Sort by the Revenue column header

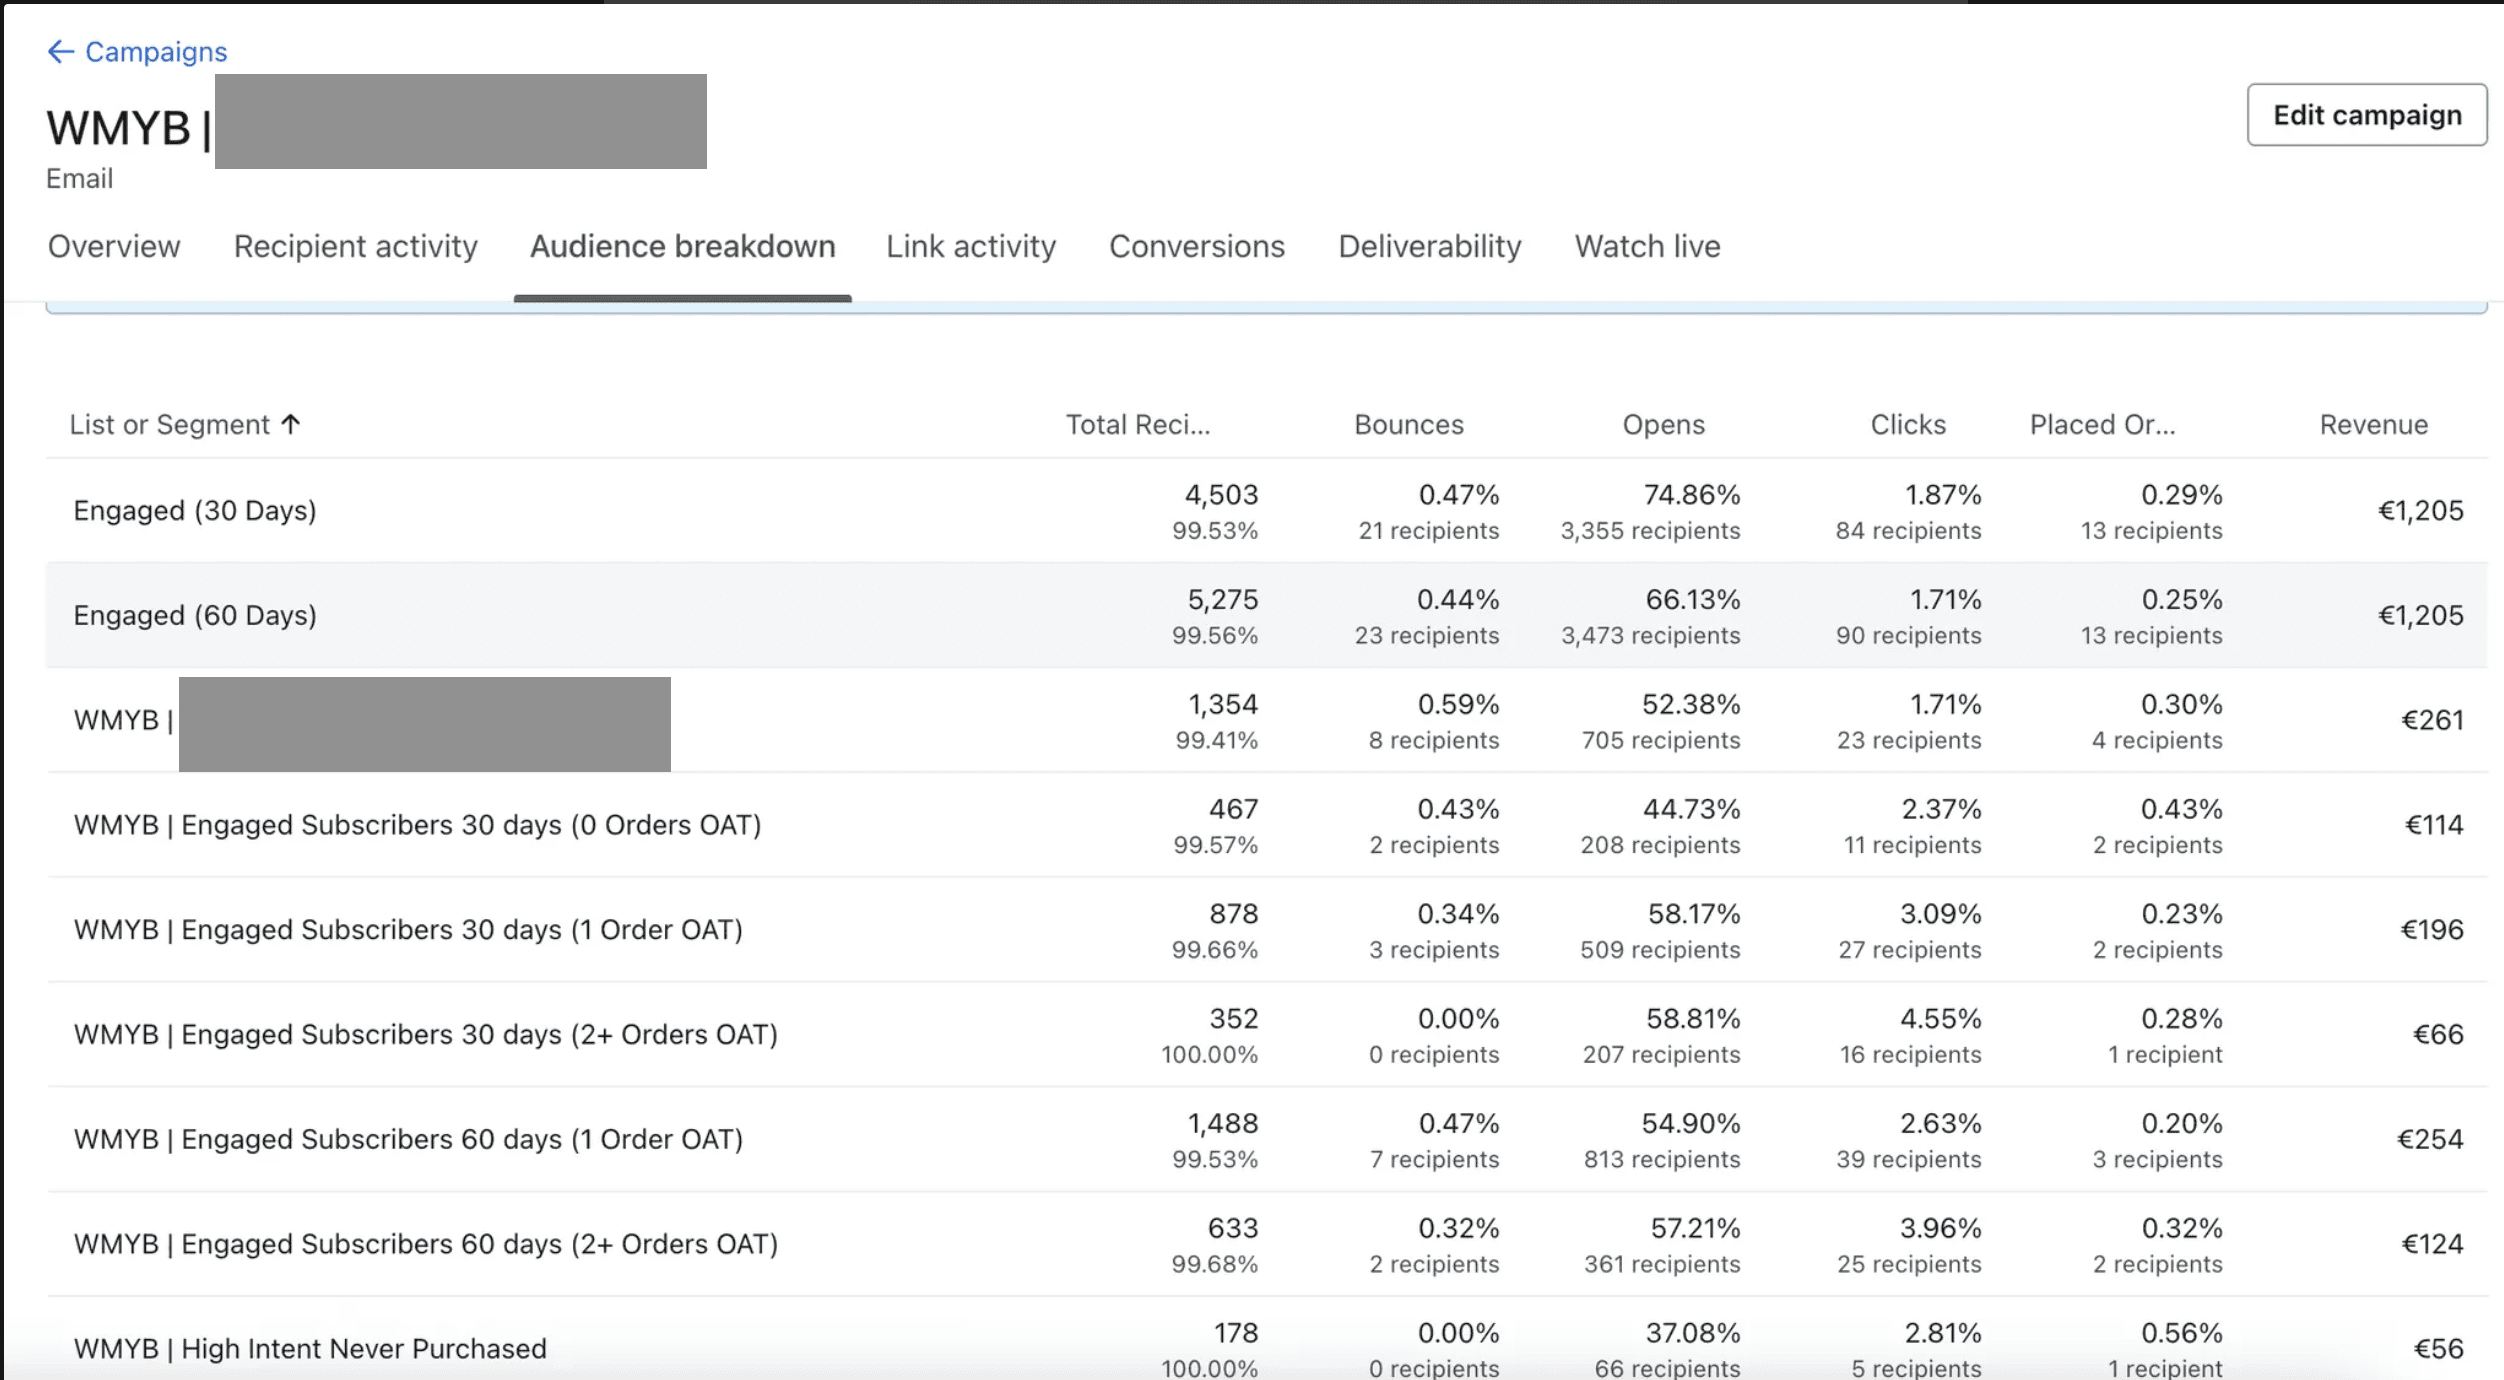[2373, 425]
